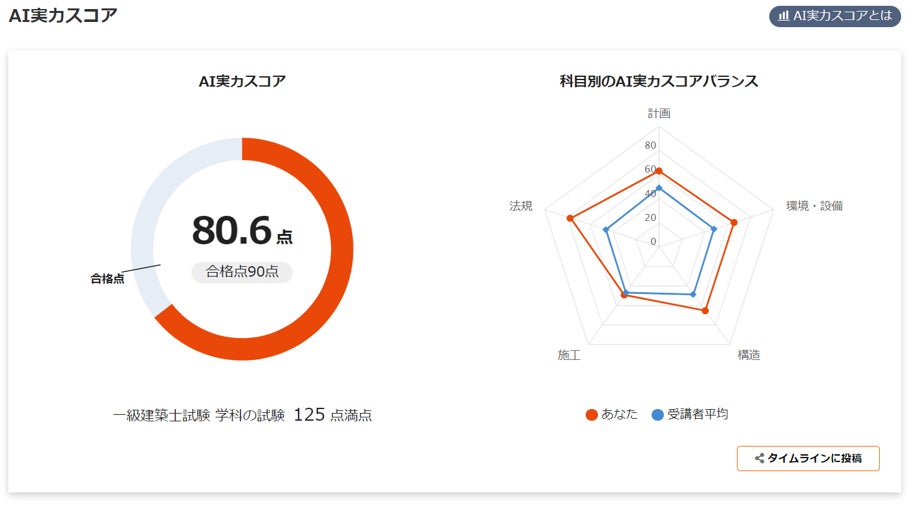Select the 計画 axis label
This screenshot has height=506, width=916.
click(658, 114)
